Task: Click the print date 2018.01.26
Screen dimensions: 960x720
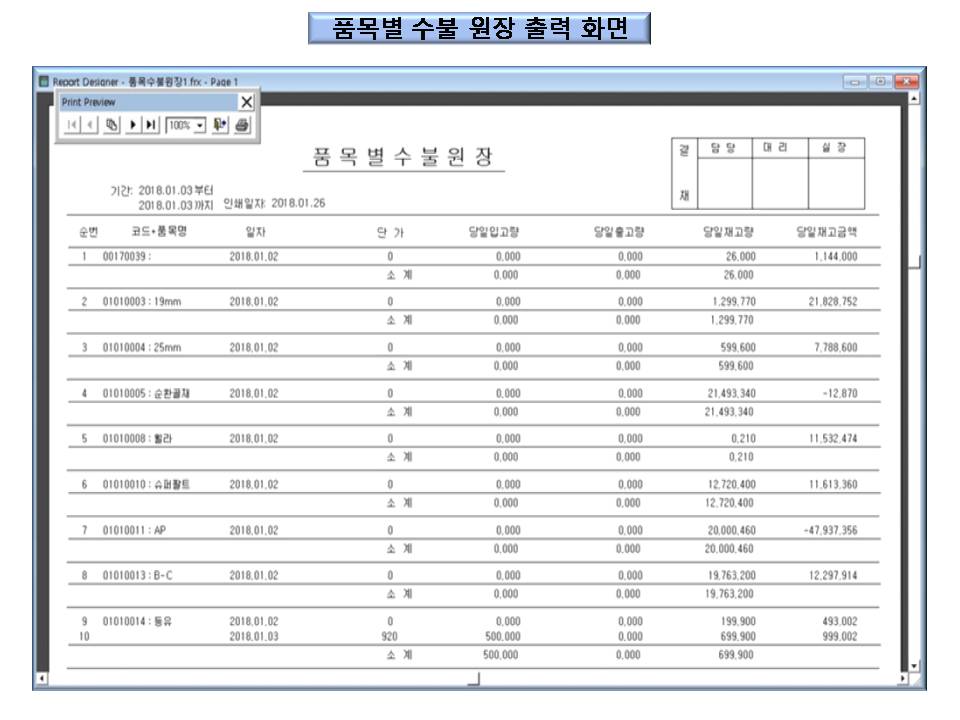Action: (x=298, y=203)
